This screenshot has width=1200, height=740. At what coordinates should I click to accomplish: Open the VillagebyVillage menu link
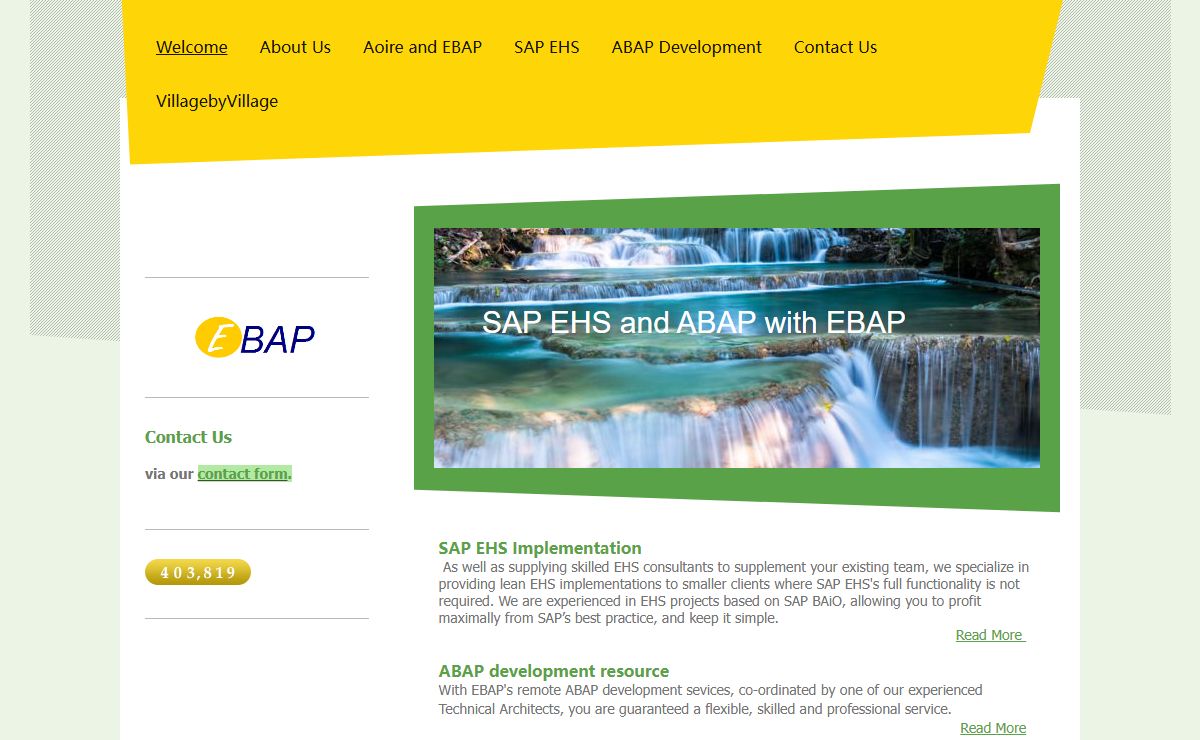click(217, 101)
